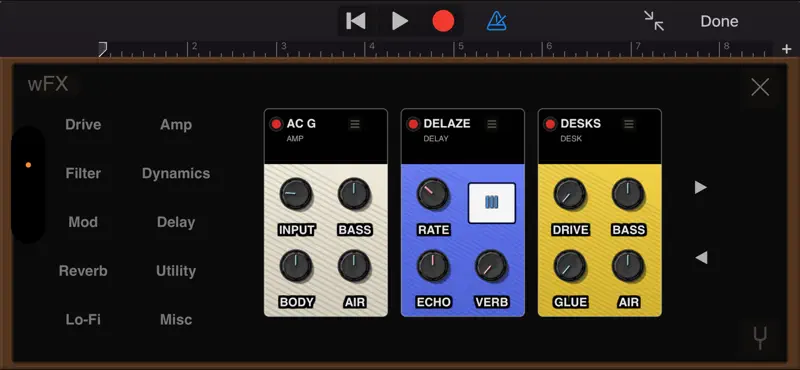Toggle the AC G amp power button
800x370 pixels.
point(276,124)
